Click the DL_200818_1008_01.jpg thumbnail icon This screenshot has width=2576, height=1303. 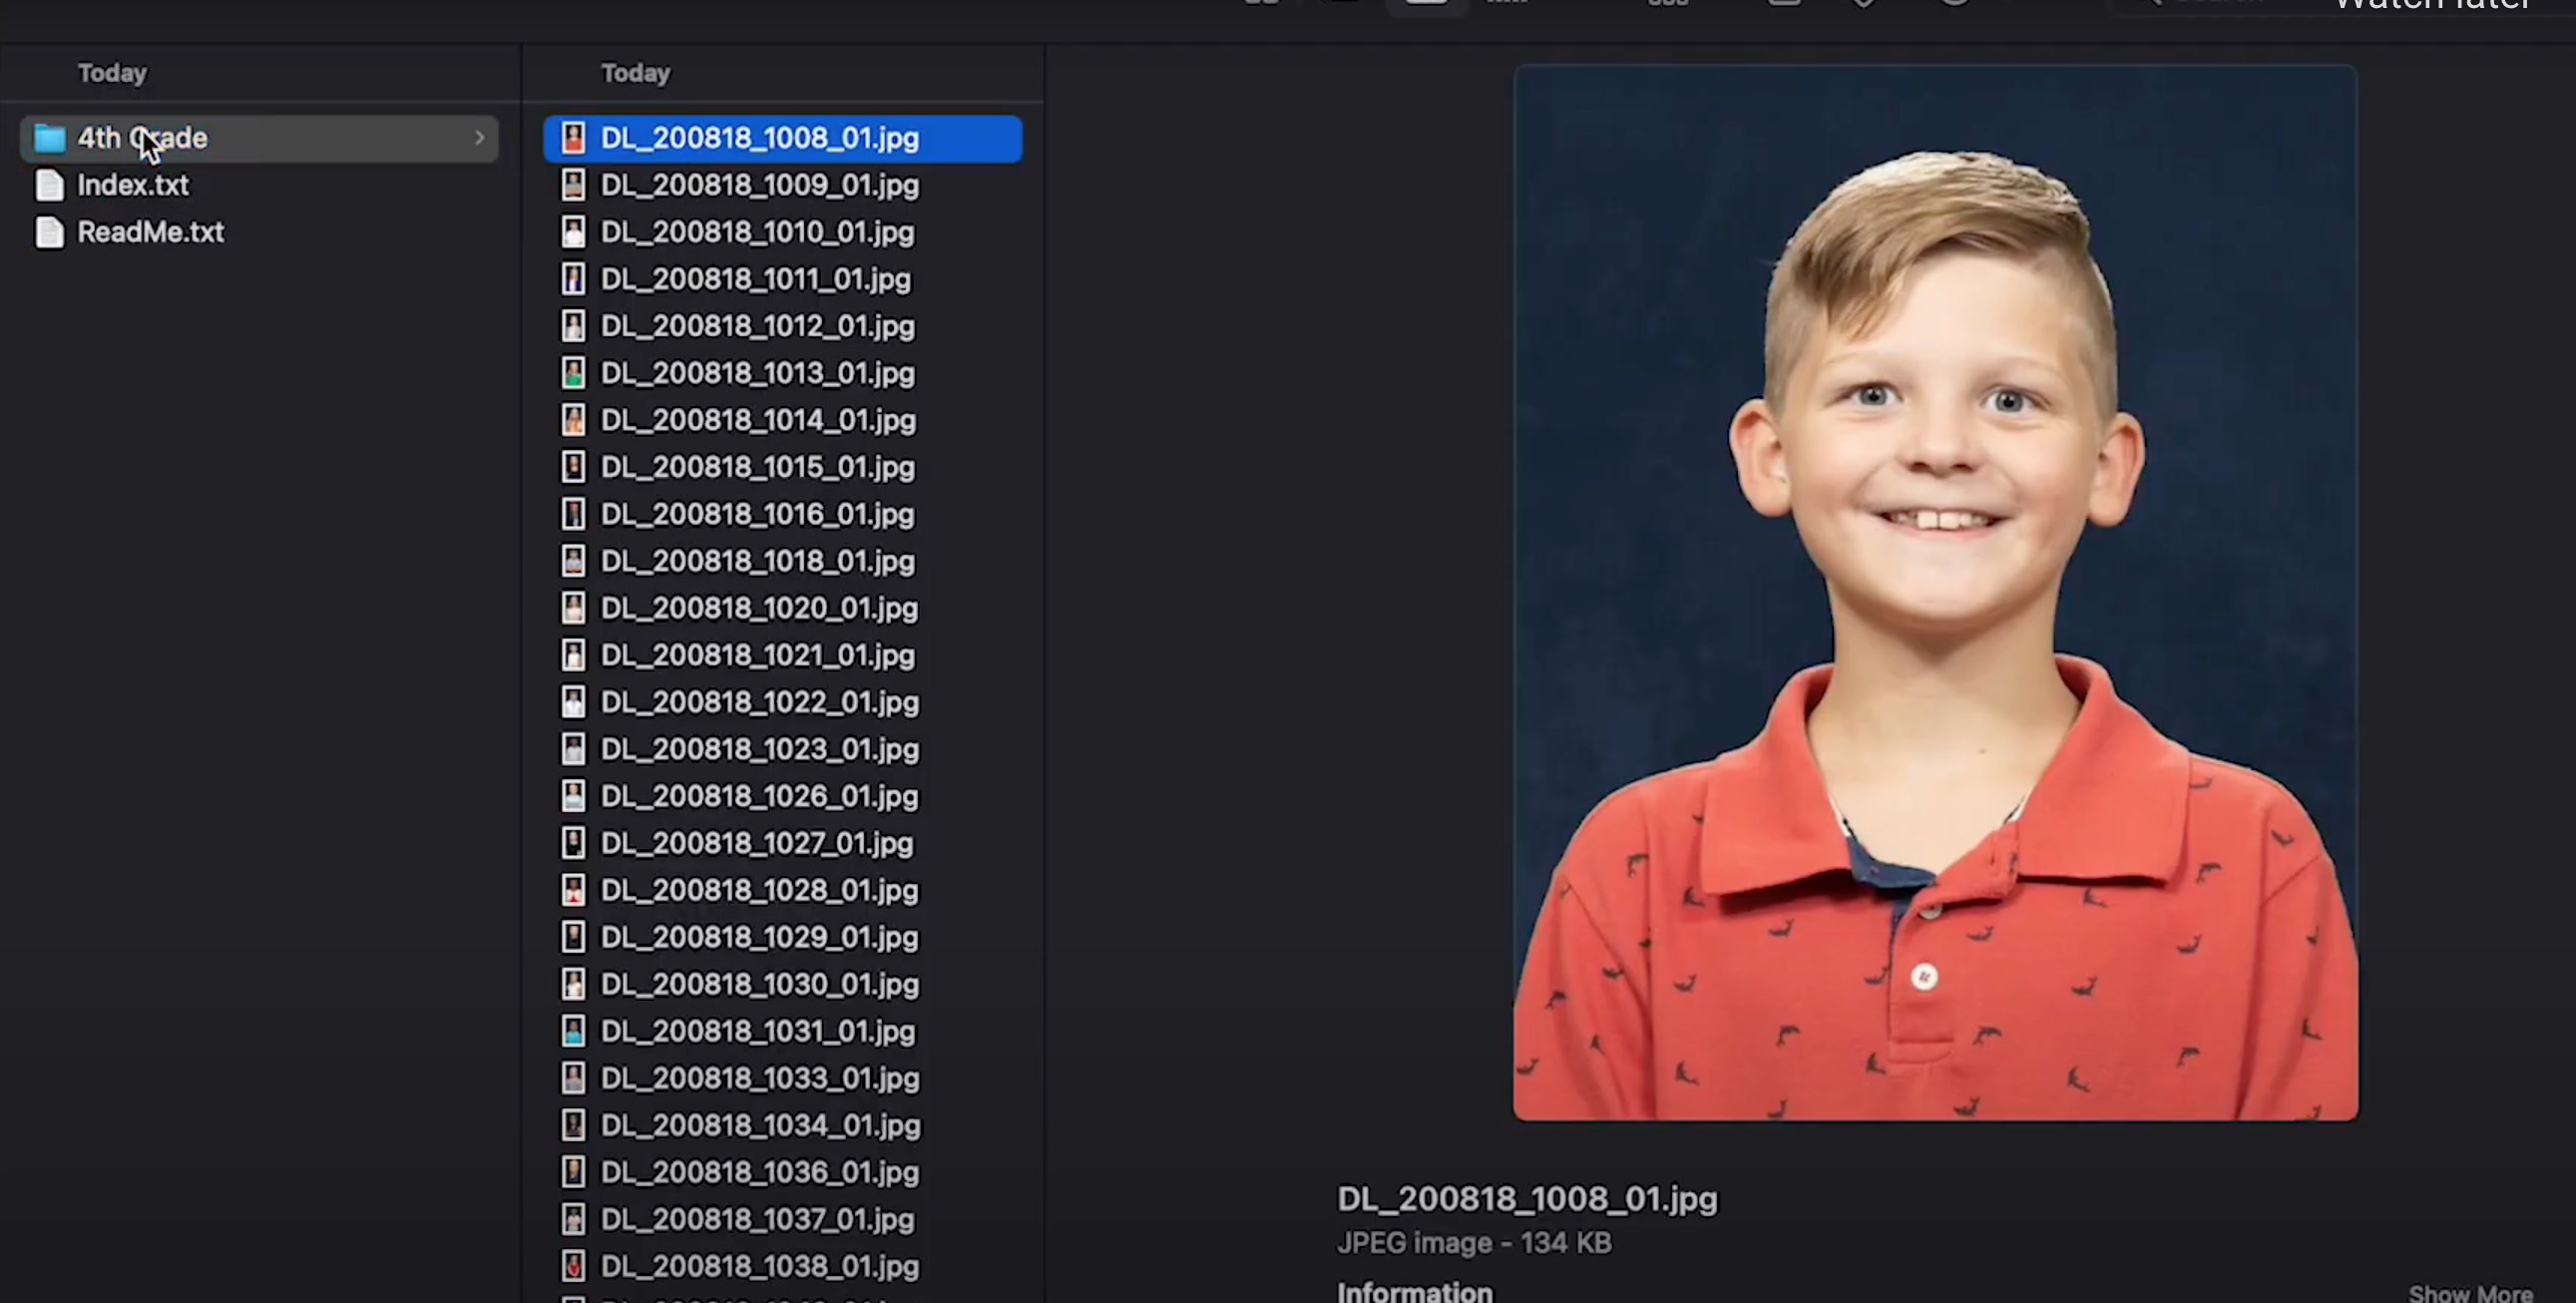pos(573,138)
